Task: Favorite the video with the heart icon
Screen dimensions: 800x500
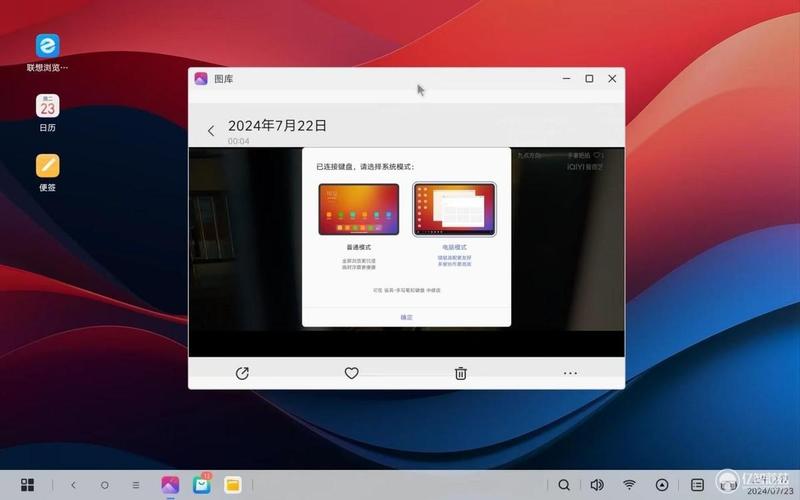Action: point(352,373)
